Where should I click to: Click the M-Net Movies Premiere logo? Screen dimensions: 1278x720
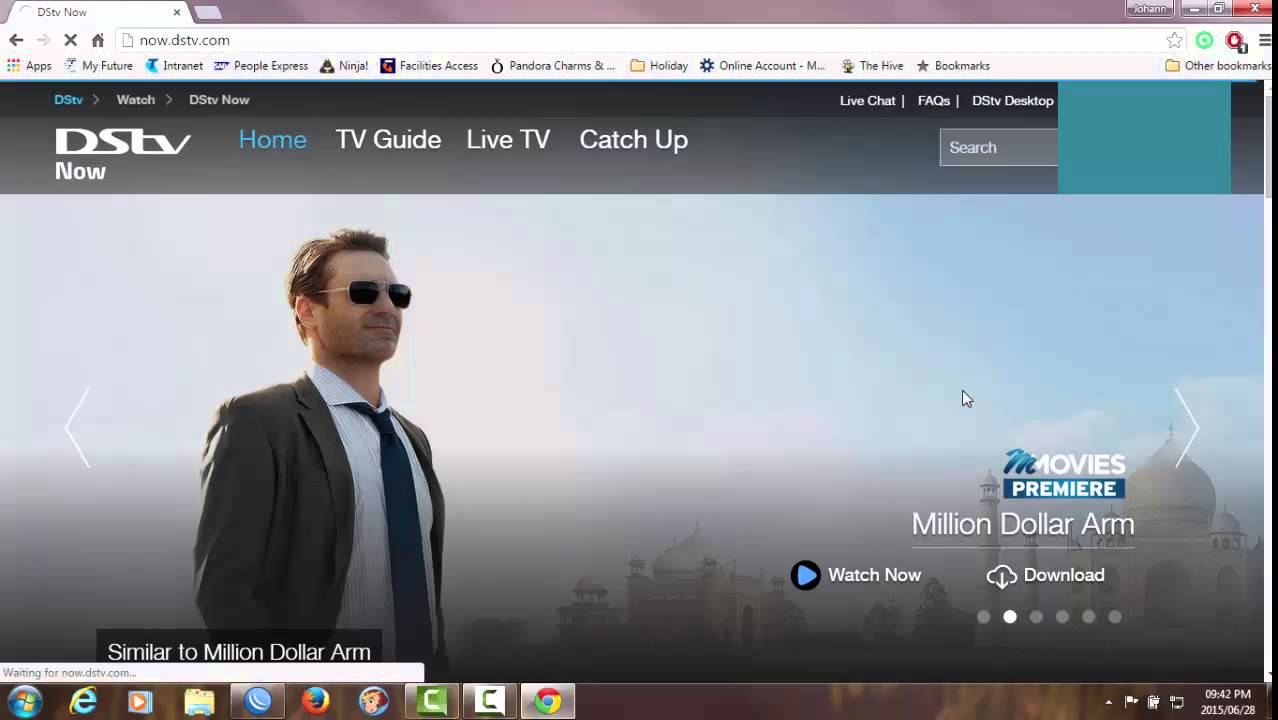[1064, 474]
